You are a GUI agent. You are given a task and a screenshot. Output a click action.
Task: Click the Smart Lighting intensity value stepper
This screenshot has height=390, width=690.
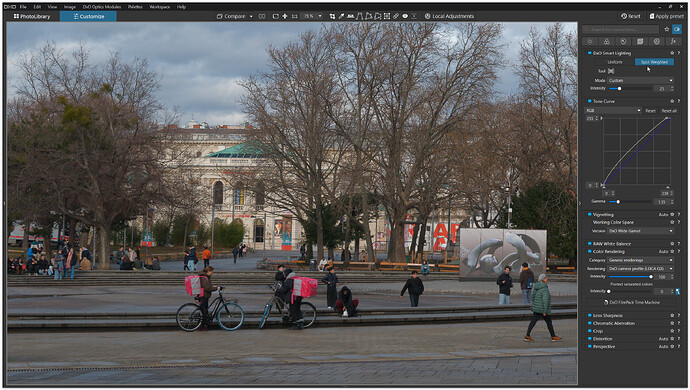[672, 88]
